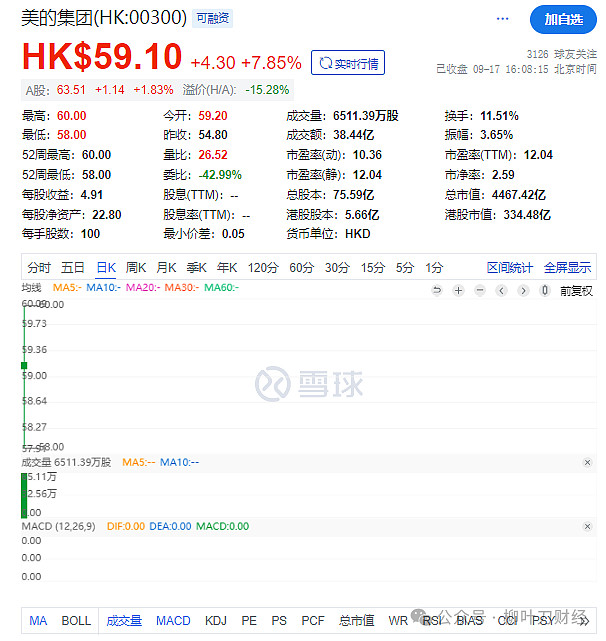Switch to the 分时 chart tab
This screenshot has height=641, width=606.
39,268
